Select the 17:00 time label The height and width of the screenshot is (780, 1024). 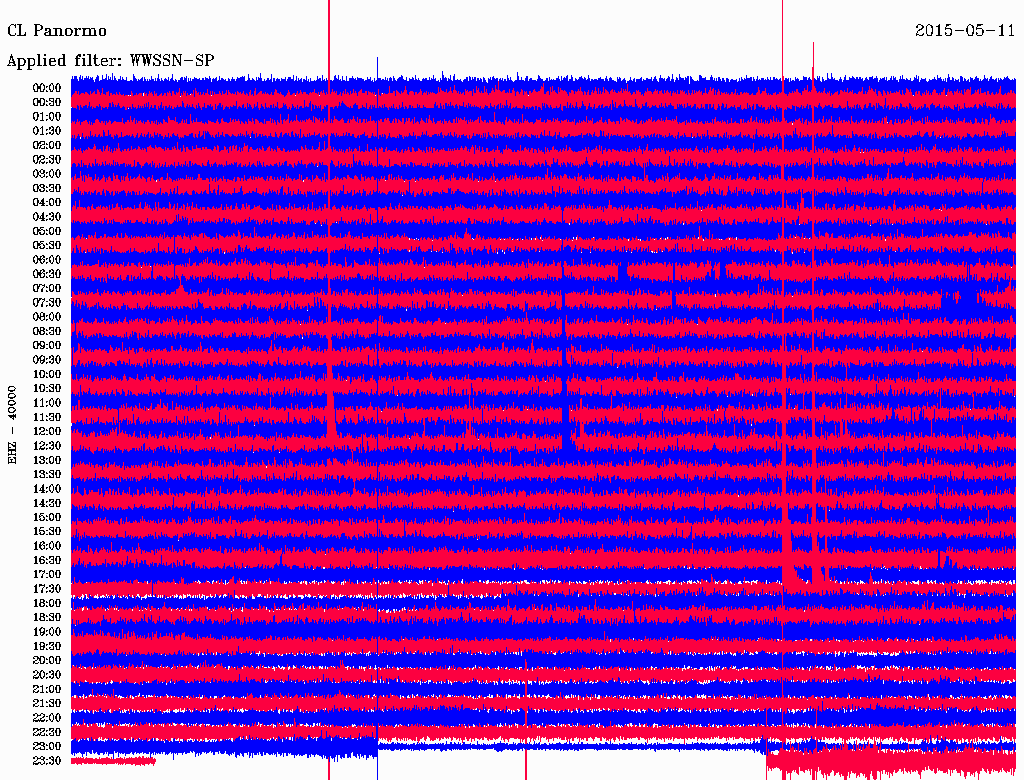pos(47,574)
